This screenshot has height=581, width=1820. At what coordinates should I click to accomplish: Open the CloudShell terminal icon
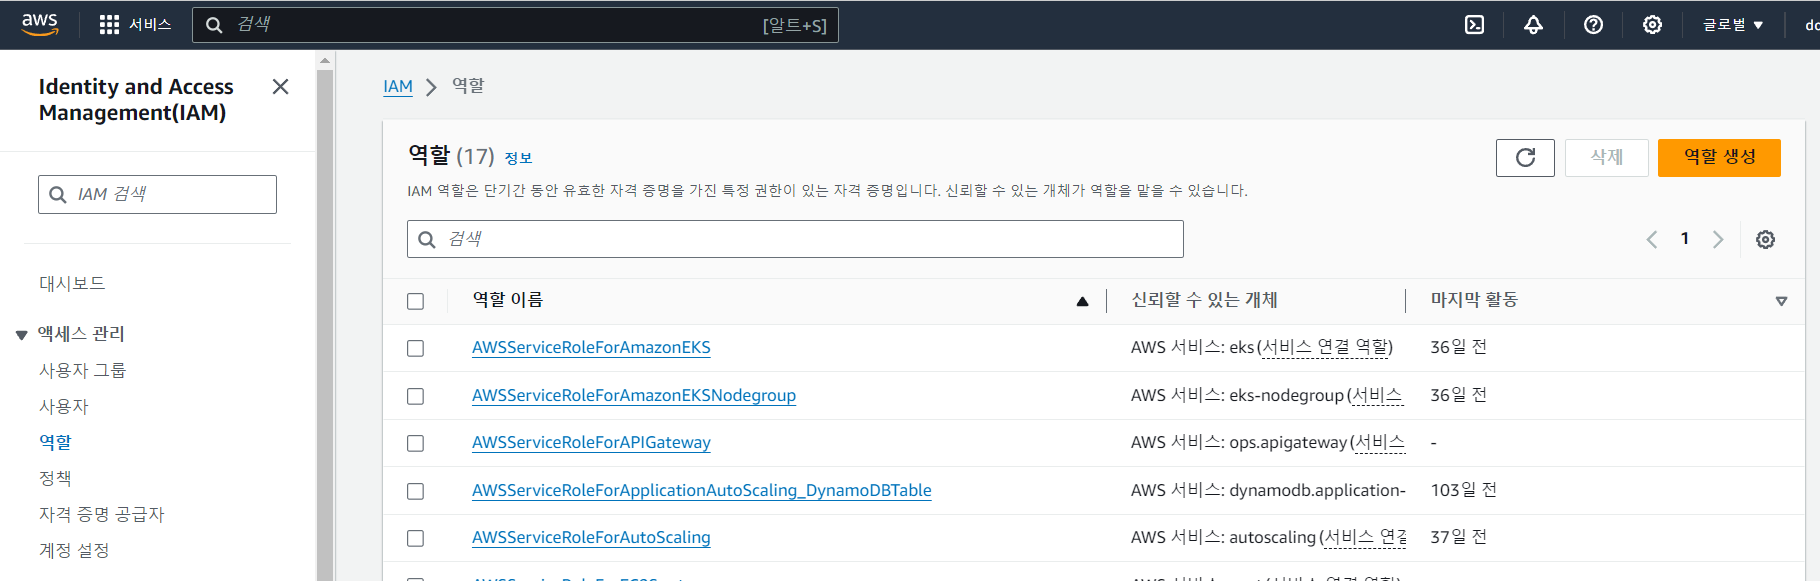pyautogui.click(x=1474, y=25)
